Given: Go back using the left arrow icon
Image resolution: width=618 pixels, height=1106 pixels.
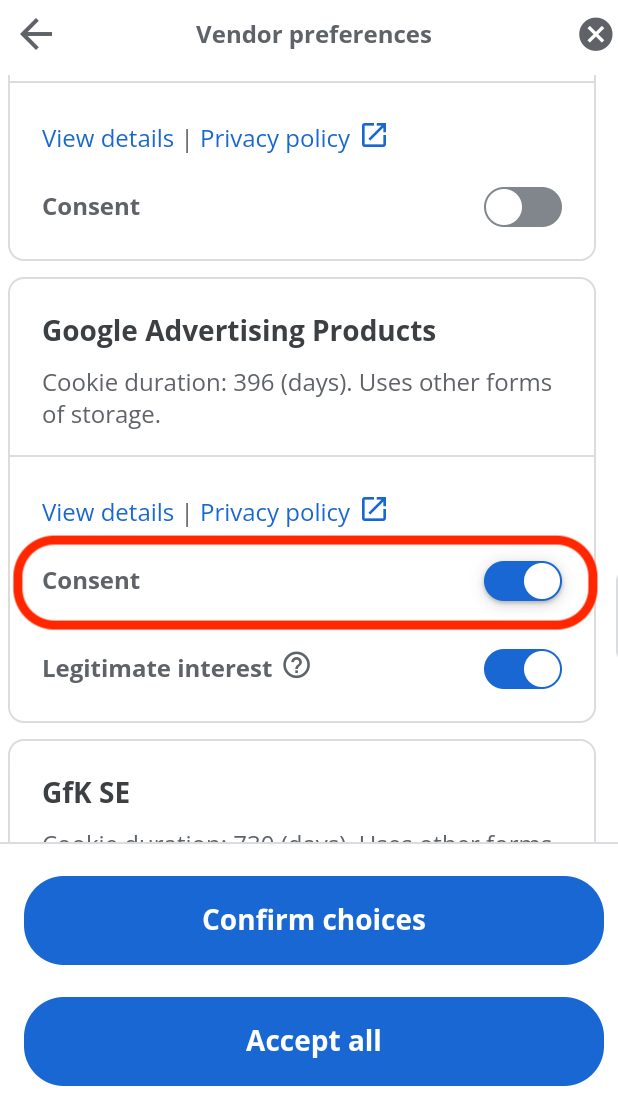Looking at the screenshot, I should (x=36, y=34).
